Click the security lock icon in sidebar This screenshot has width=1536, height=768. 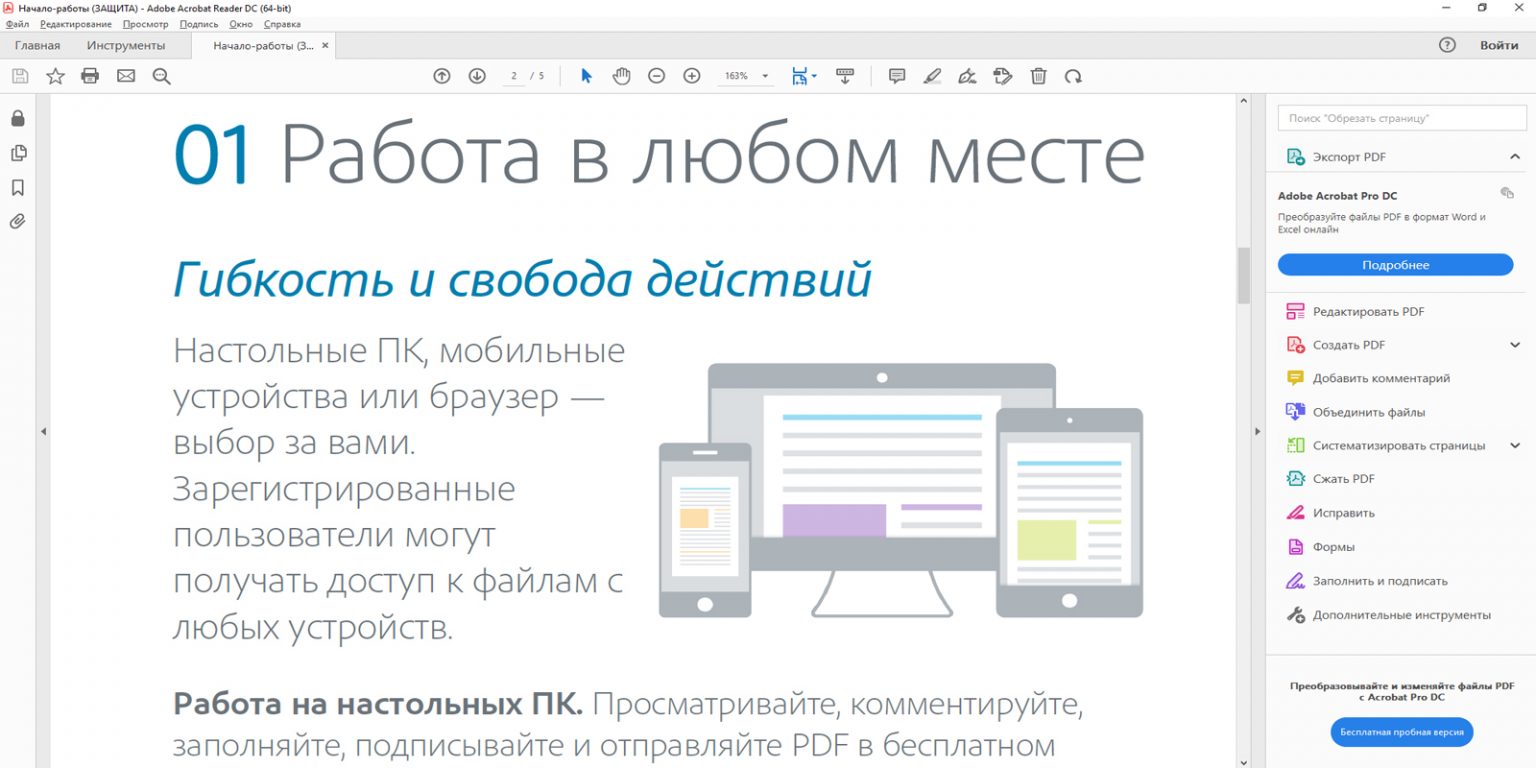click(16, 118)
